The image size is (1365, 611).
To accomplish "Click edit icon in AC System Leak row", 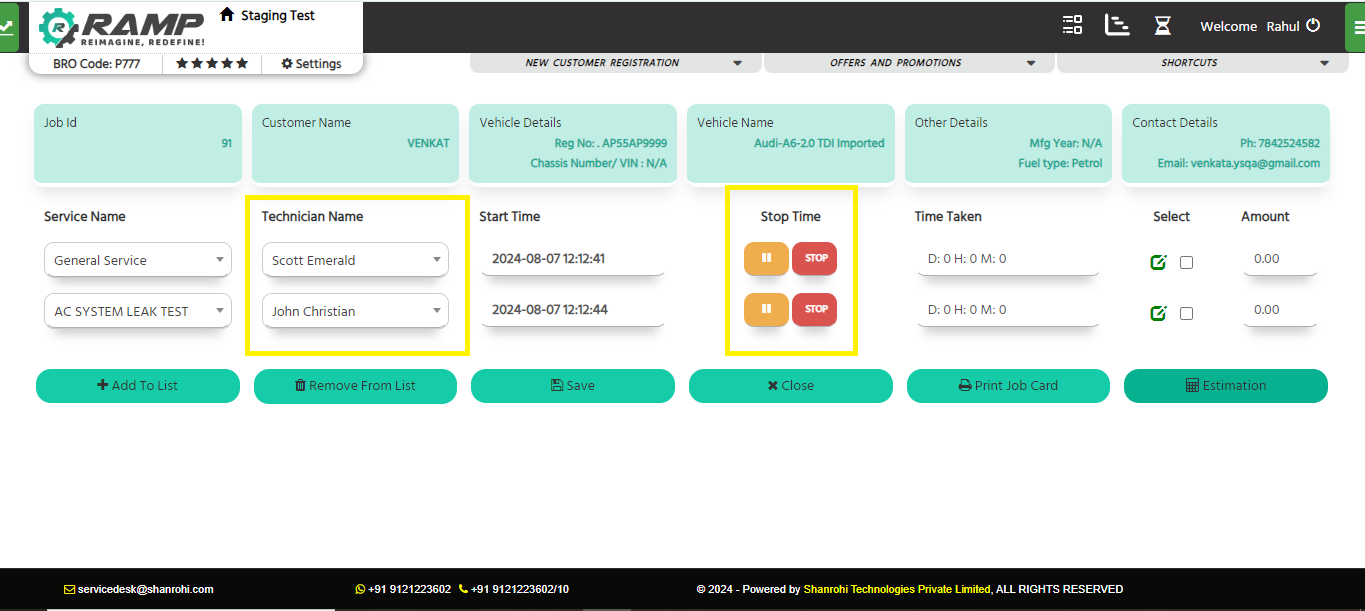I will (1158, 313).
